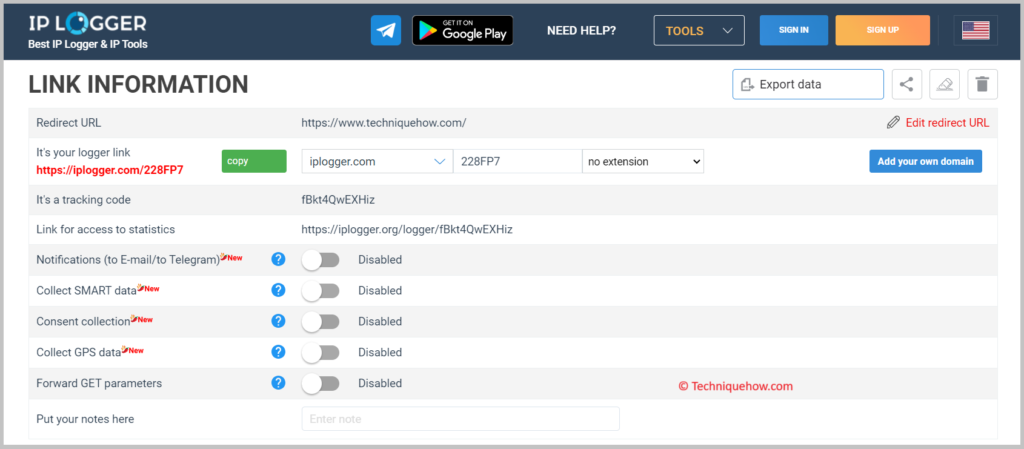Image resolution: width=1024 pixels, height=449 pixels.
Task: Click the tracking code fBkt4QwEXHiz
Action: click(338, 200)
